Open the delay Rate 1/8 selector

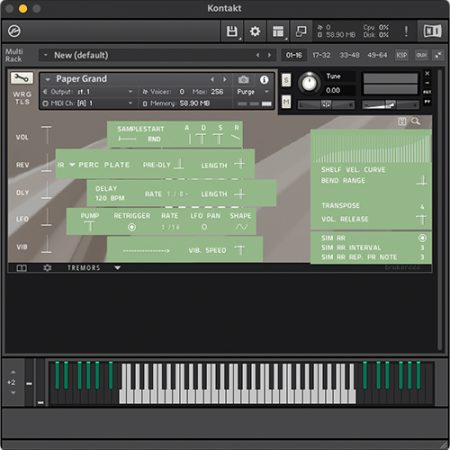pos(178,194)
